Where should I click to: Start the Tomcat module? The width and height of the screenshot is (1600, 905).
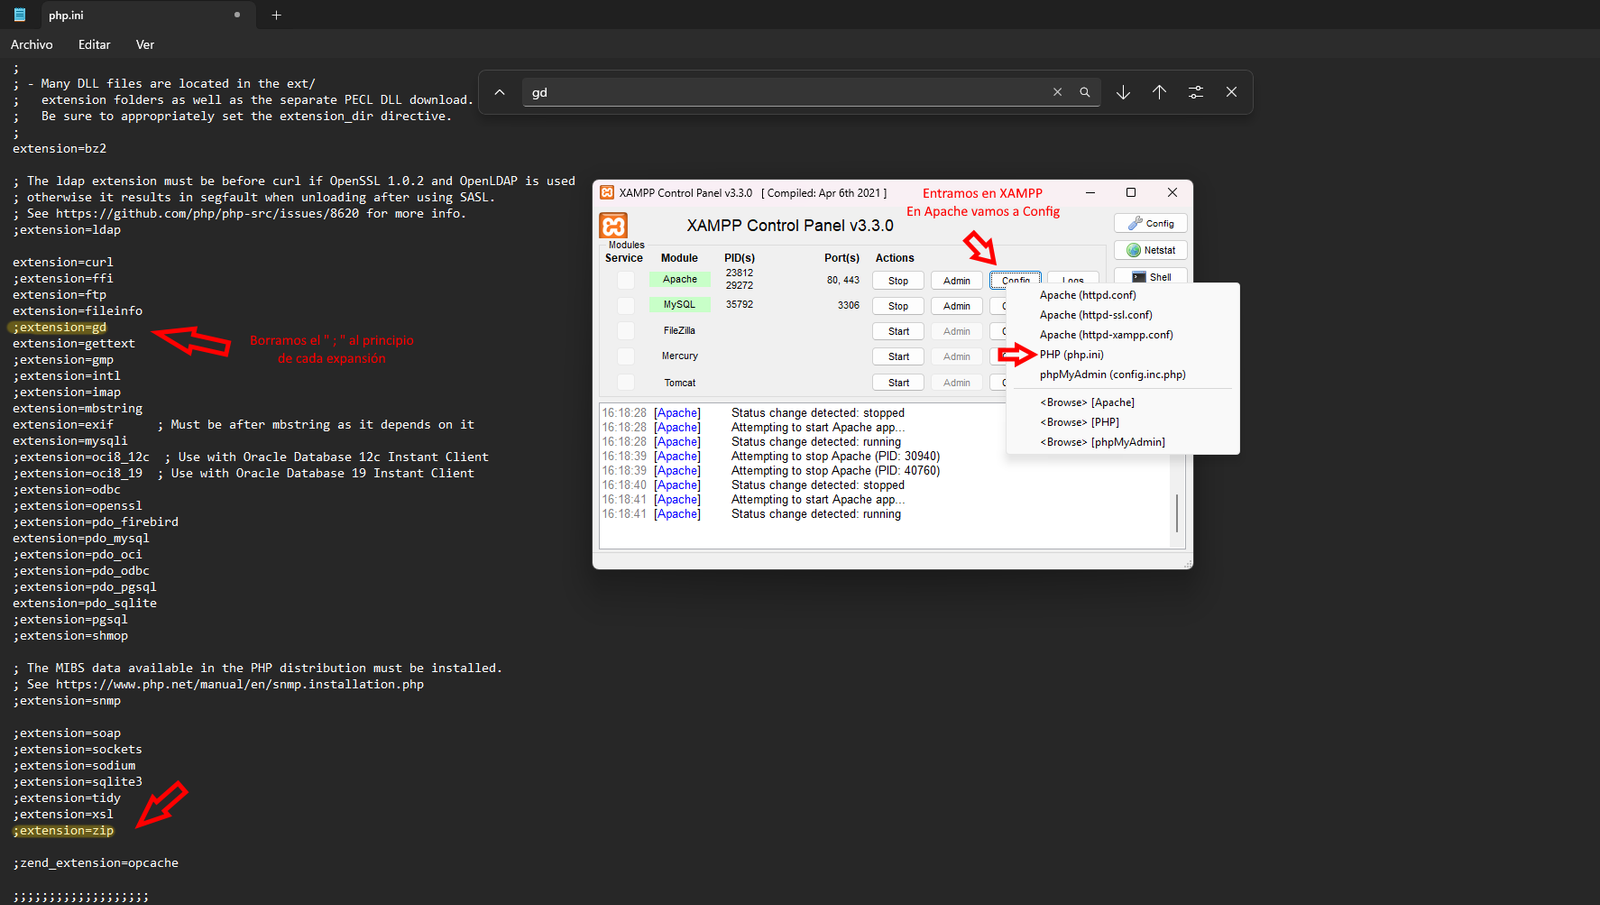(x=898, y=382)
